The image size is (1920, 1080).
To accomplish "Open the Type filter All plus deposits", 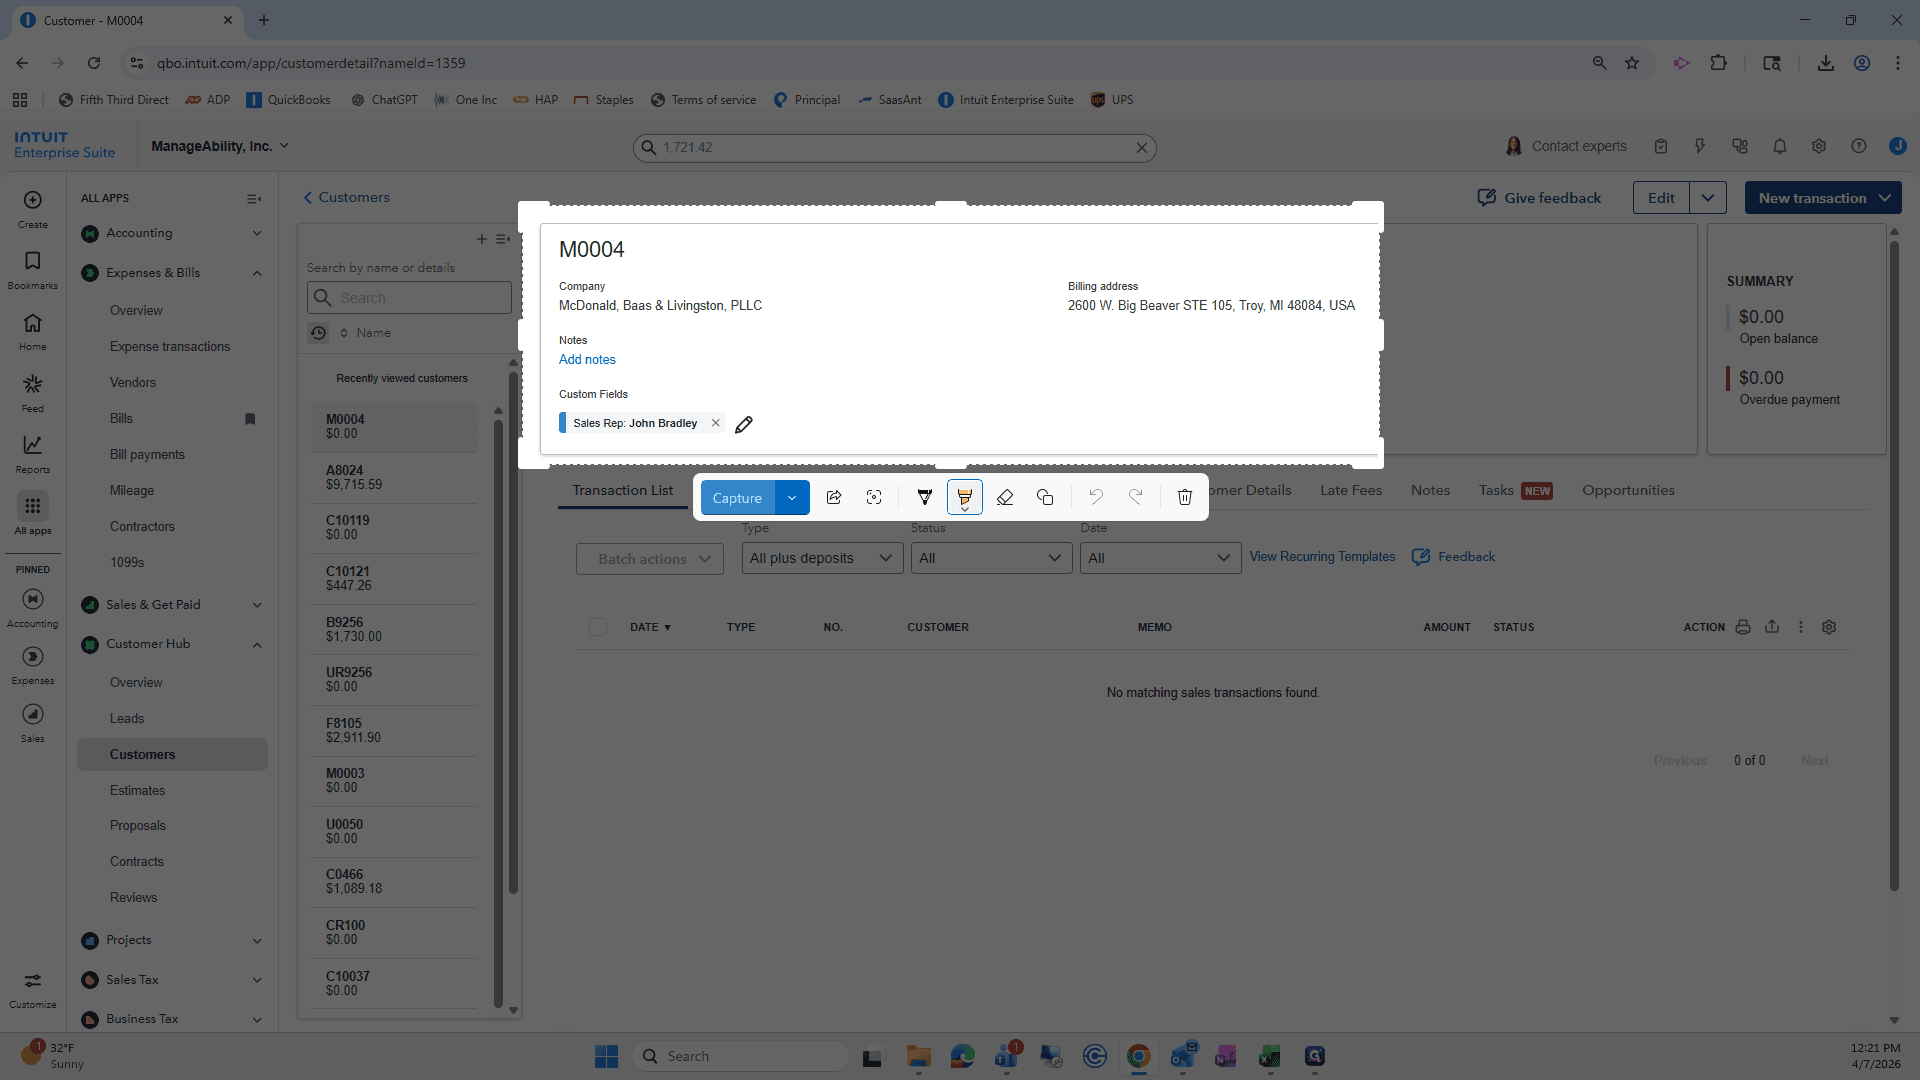I will (x=822, y=558).
